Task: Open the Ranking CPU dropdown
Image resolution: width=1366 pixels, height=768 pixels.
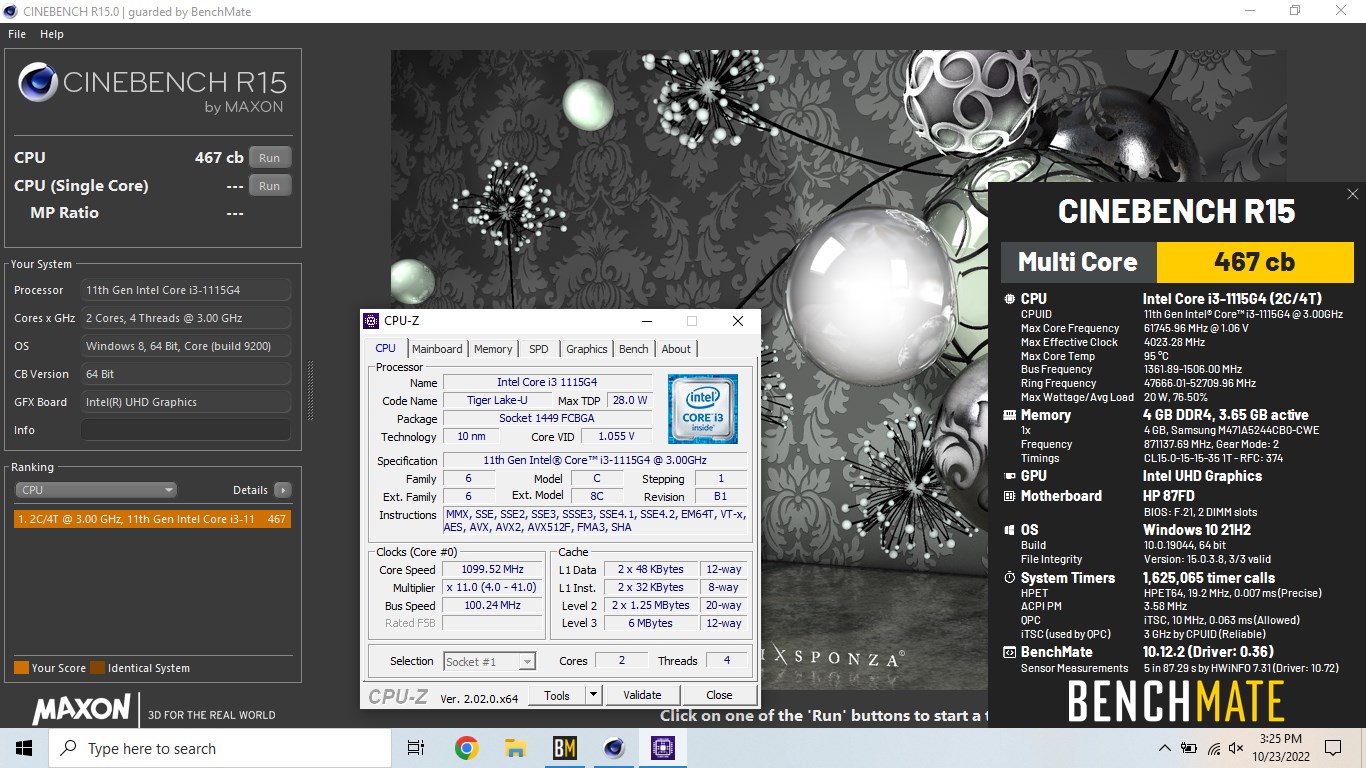Action: pyautogui.click(x=96, y=490)
